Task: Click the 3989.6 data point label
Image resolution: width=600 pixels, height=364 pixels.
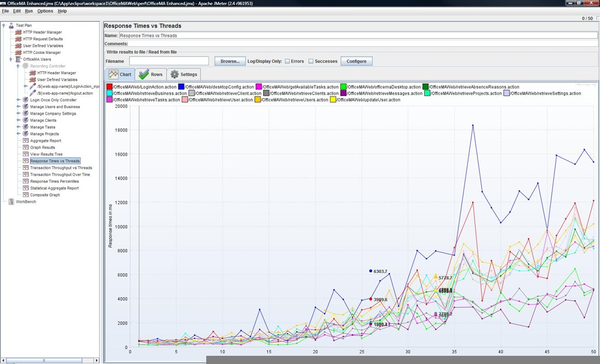Action: tap(380, 299)
